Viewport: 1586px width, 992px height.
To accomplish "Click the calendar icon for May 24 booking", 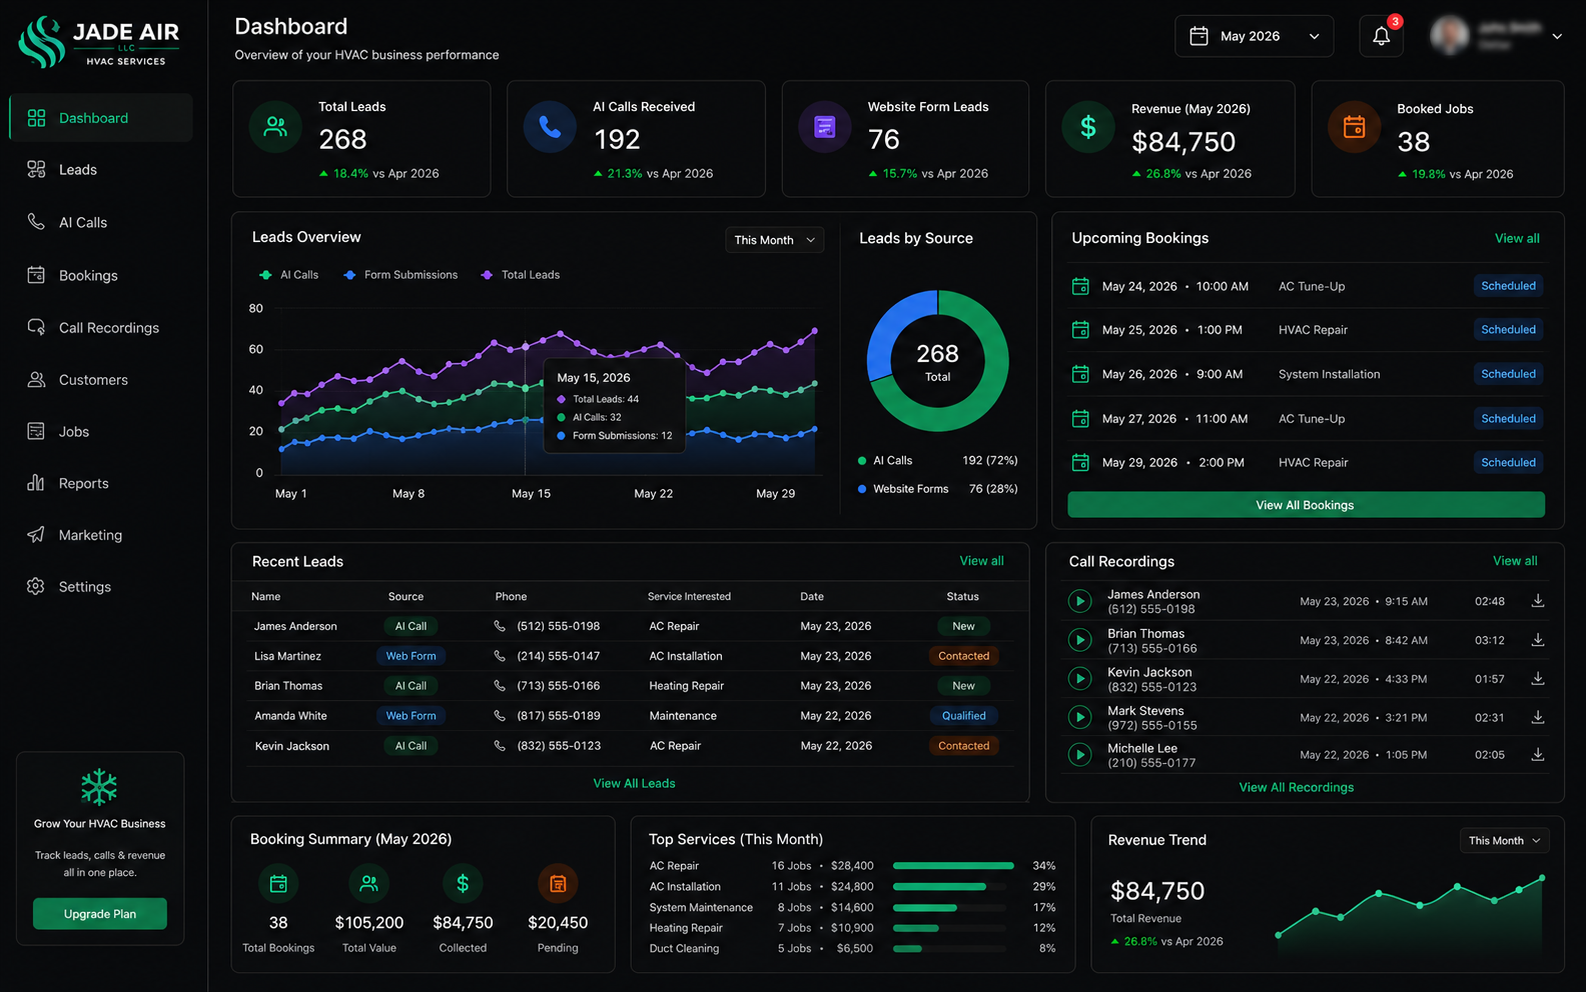I will coord(1080,286).
